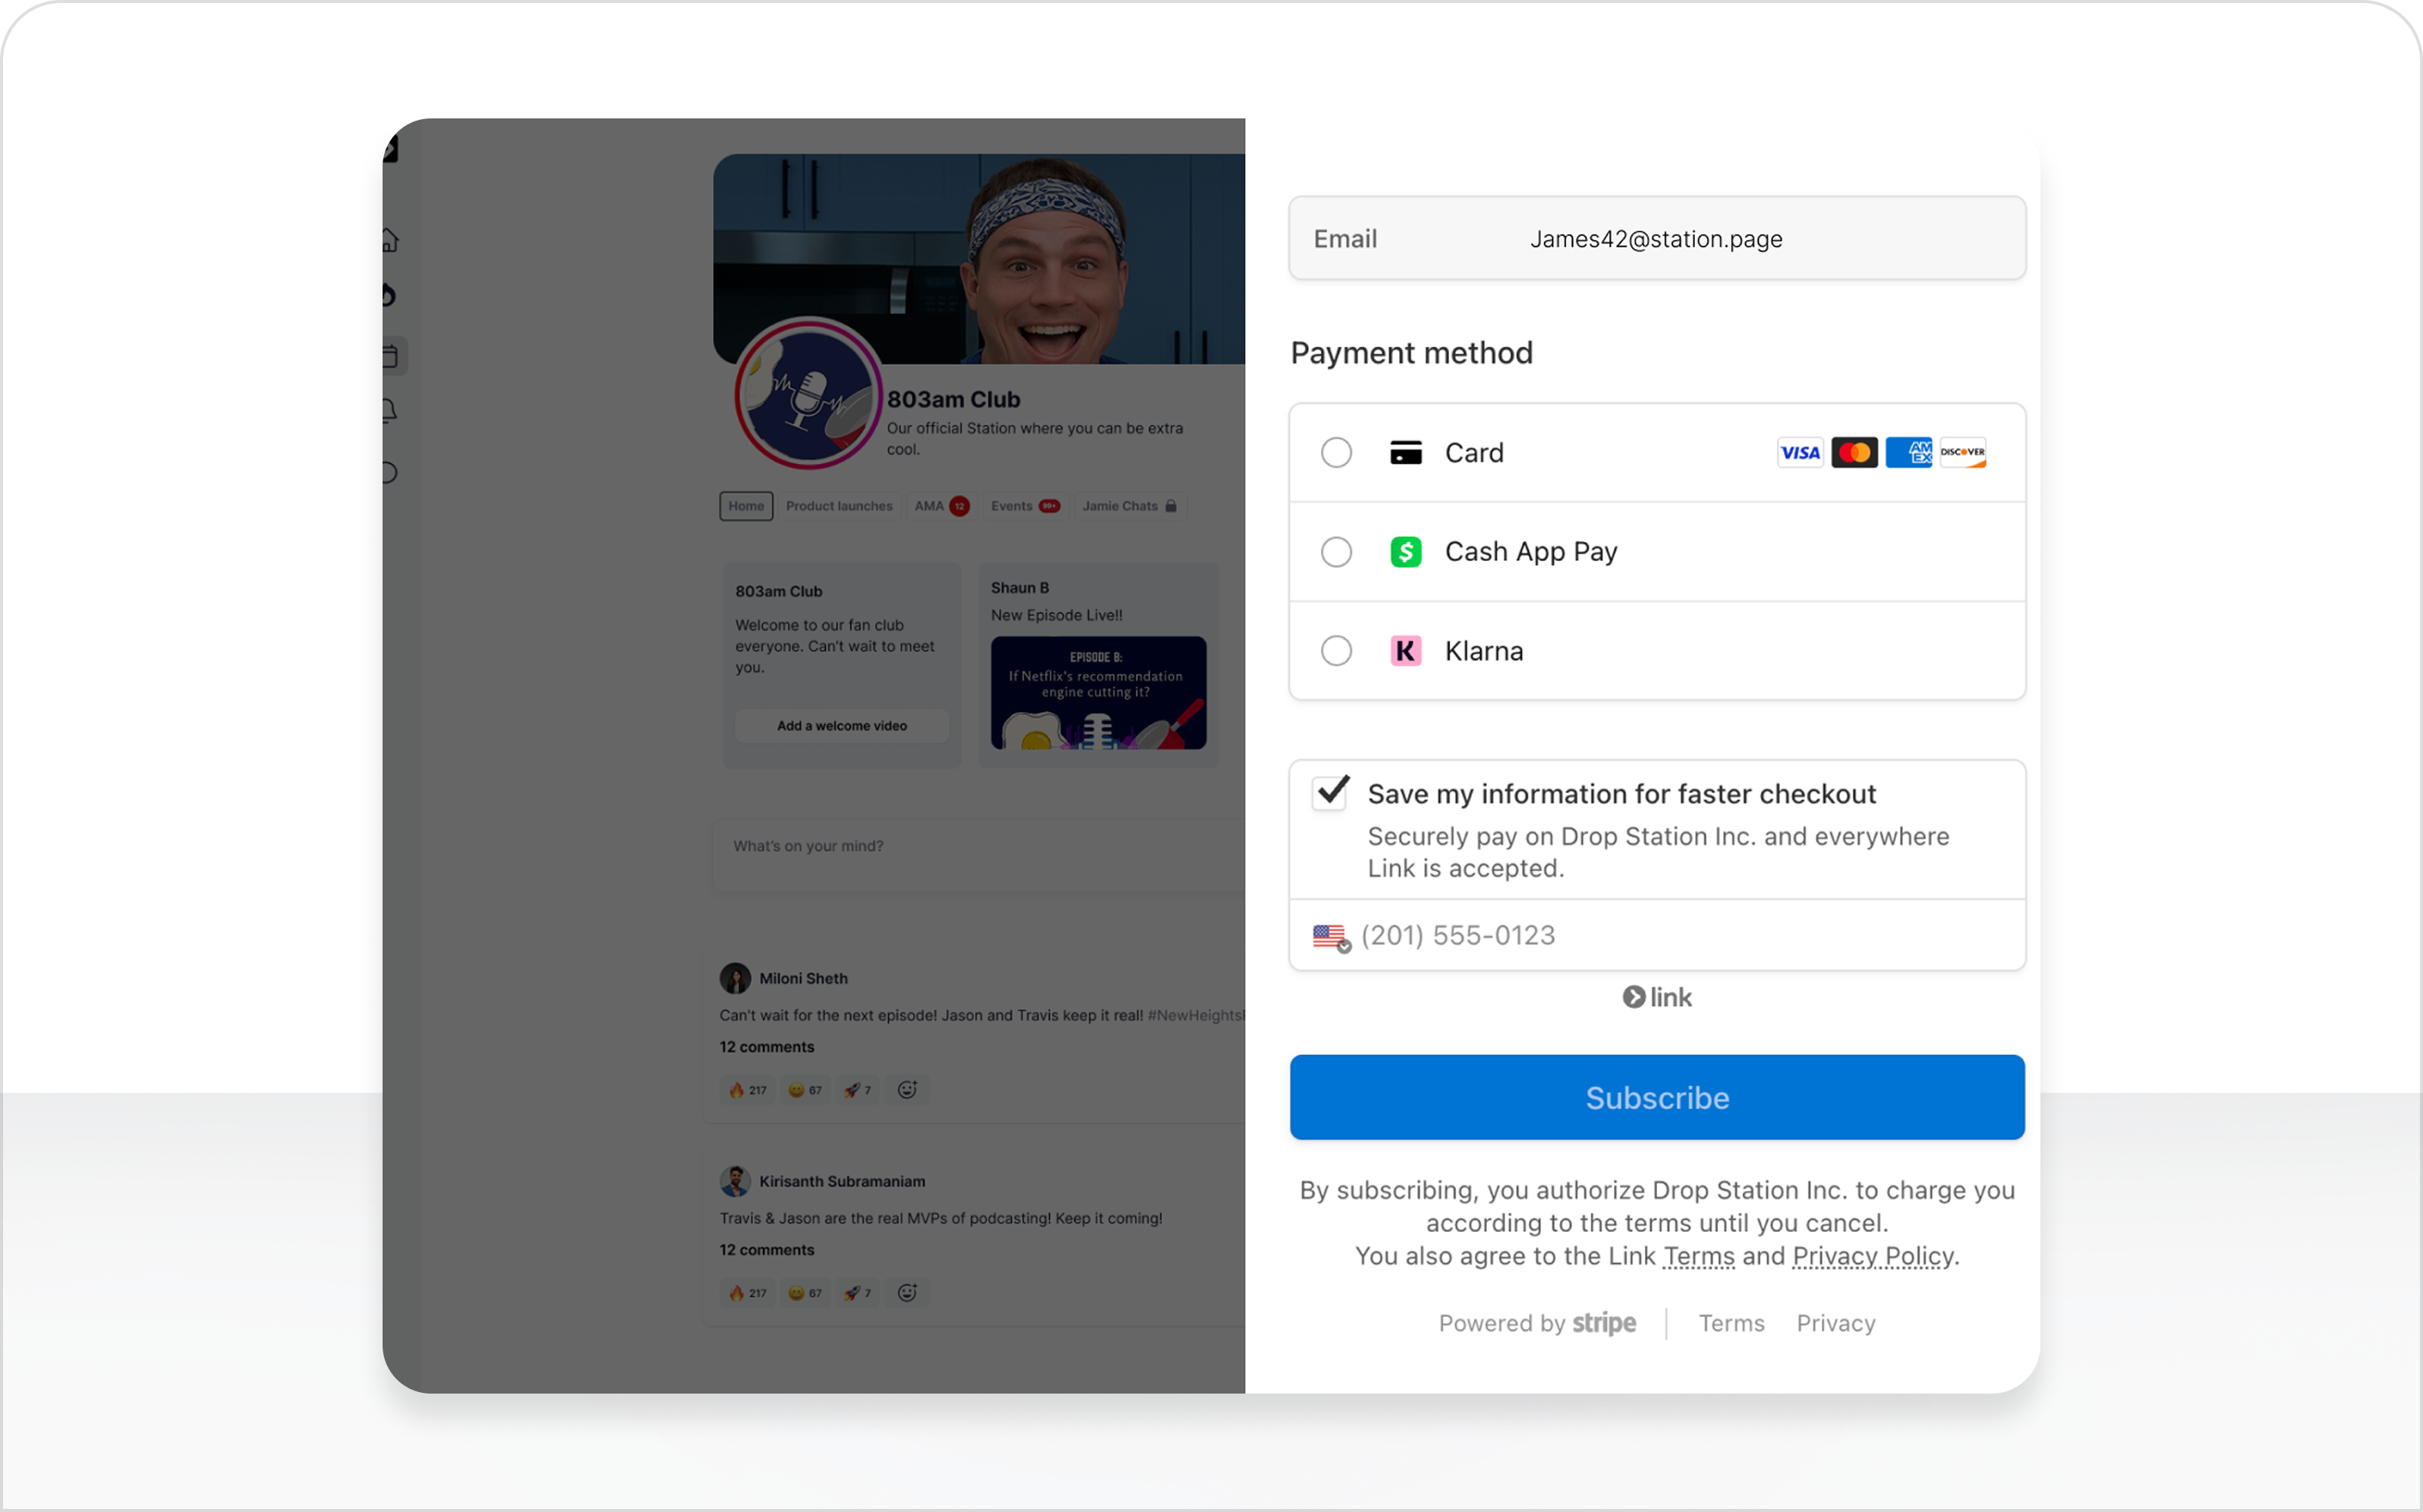Select the Card payment radio button
This screenshot has height=1512, width=2423.
(1336, 453)
